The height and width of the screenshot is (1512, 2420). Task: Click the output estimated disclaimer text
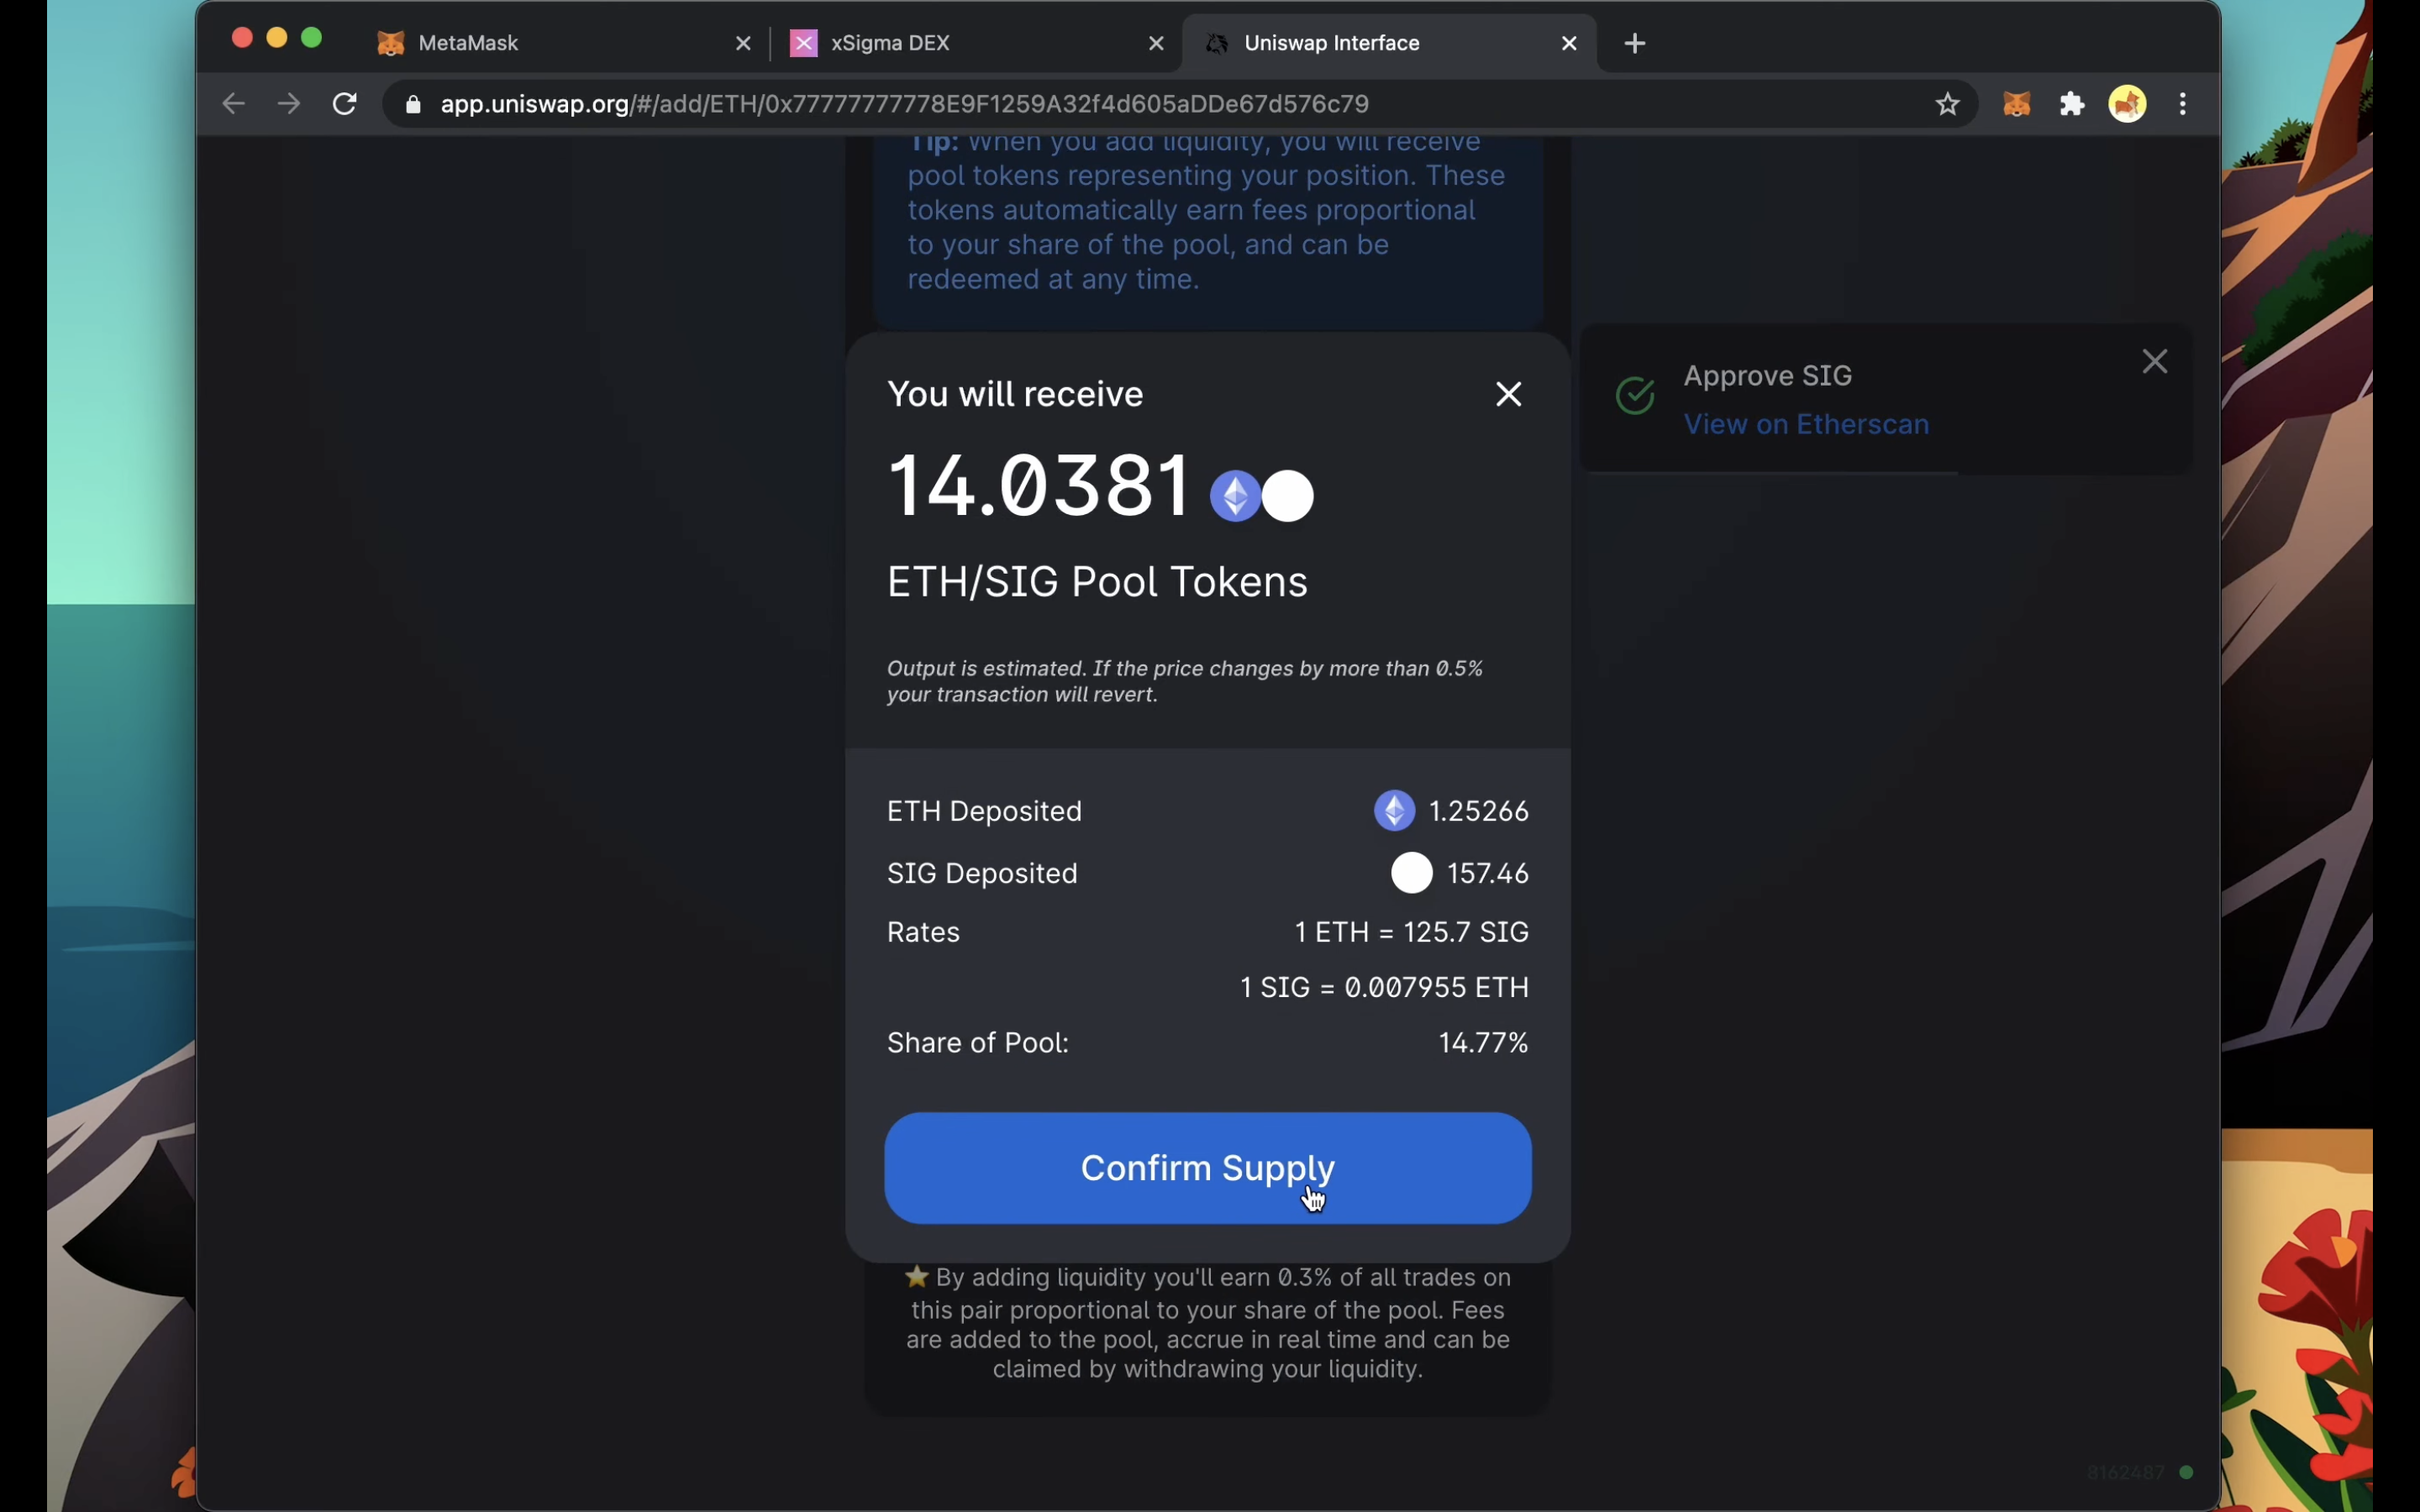point(1184,681)
